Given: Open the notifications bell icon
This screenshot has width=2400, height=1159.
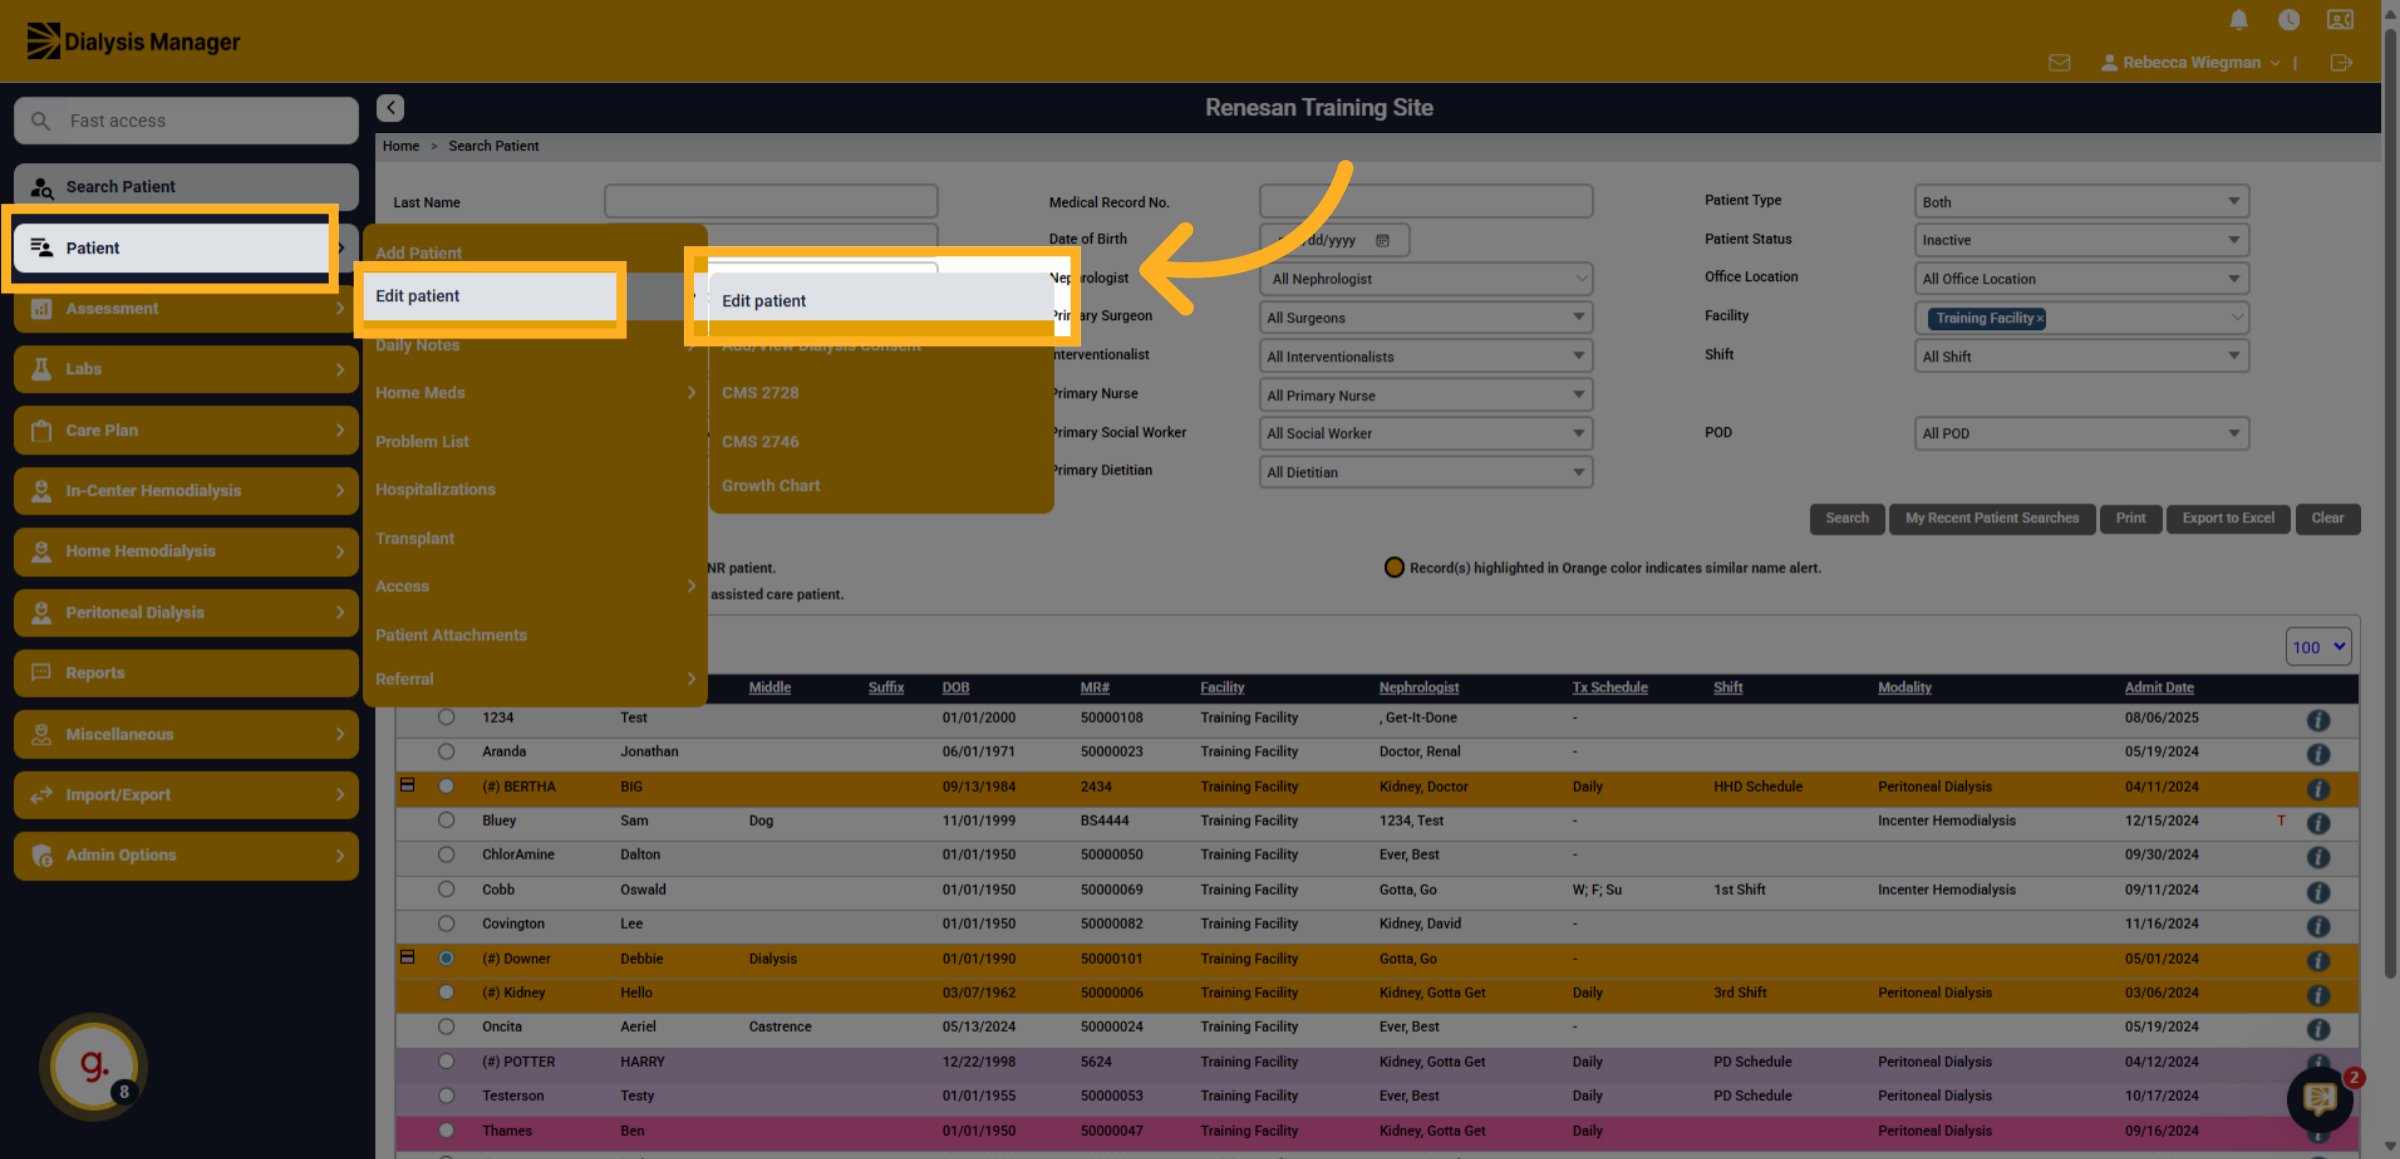Looking at the screenshot, I should pyautogui.click(x=2239, y=20).
